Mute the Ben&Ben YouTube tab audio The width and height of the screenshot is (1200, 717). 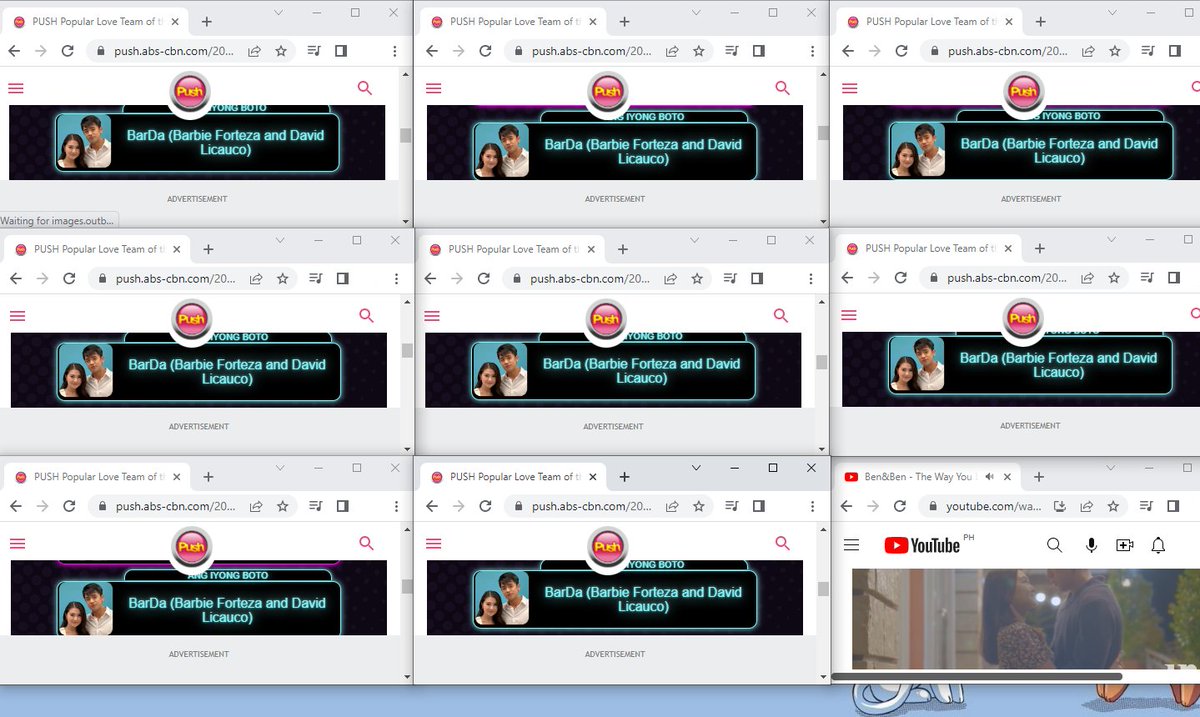point(988,477)
